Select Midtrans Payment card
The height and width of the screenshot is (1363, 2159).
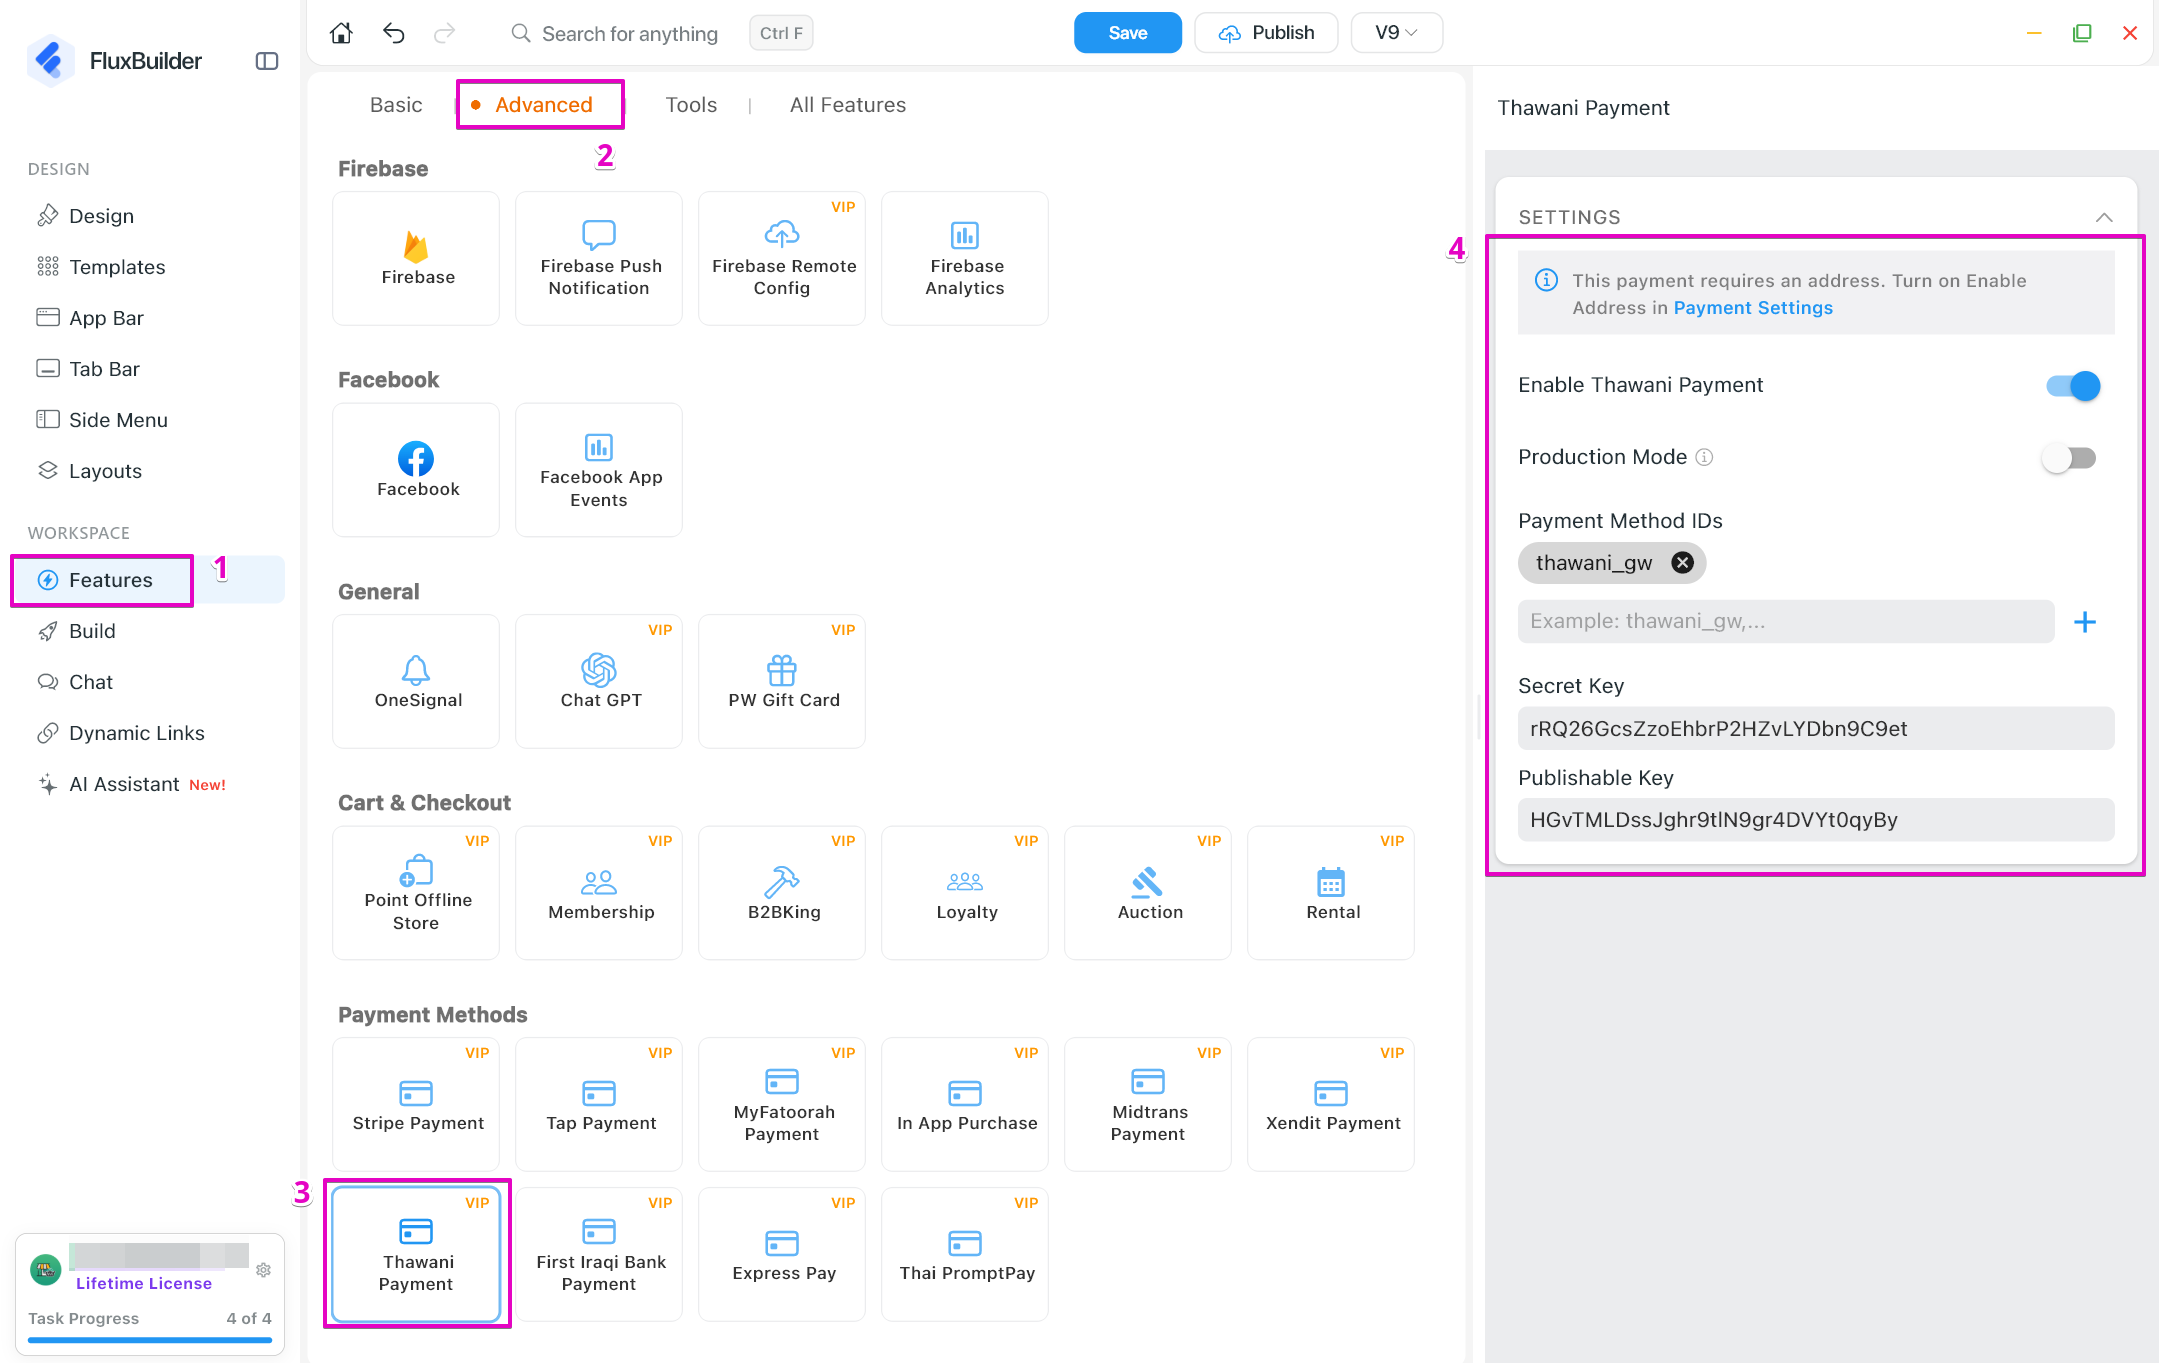1148,1104
